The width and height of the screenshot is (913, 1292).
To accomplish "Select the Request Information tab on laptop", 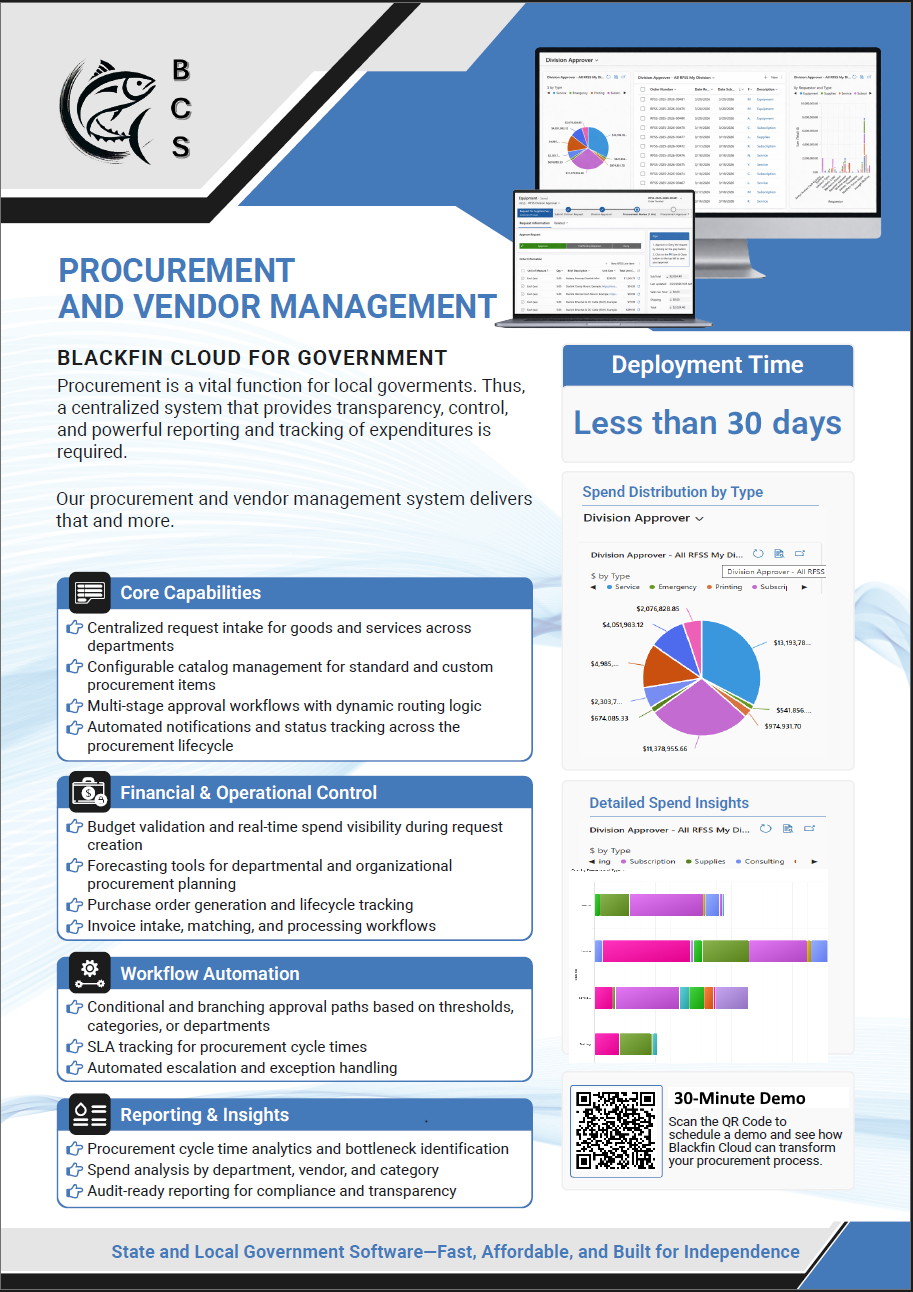I will point(535,223).
